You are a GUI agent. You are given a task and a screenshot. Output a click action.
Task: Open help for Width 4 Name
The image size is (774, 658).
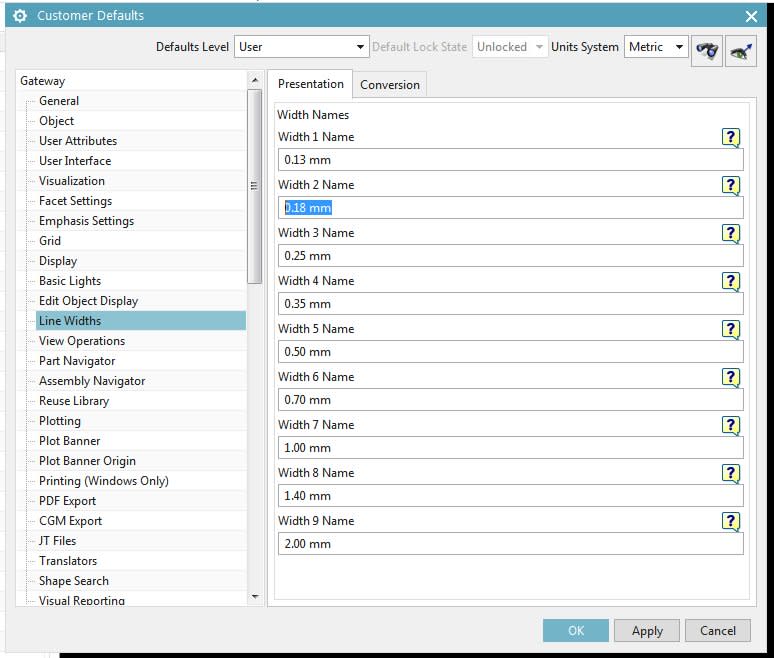pyautogui.click(x=731, y=281)
